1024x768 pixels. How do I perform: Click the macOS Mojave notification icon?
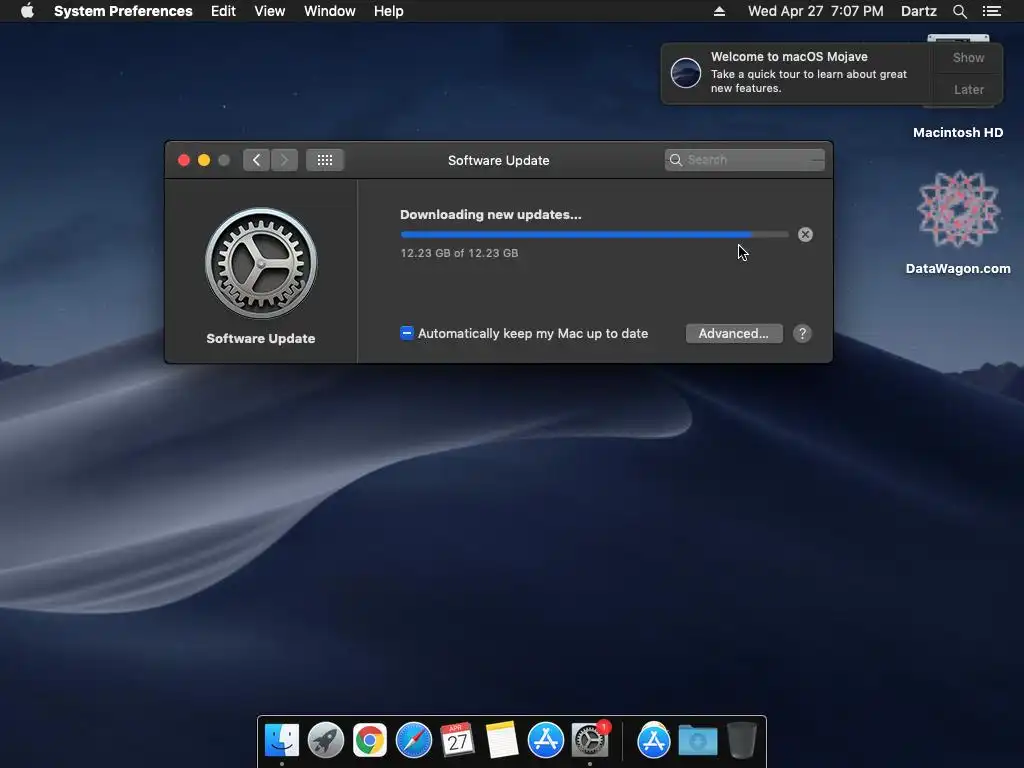[686, 72]
